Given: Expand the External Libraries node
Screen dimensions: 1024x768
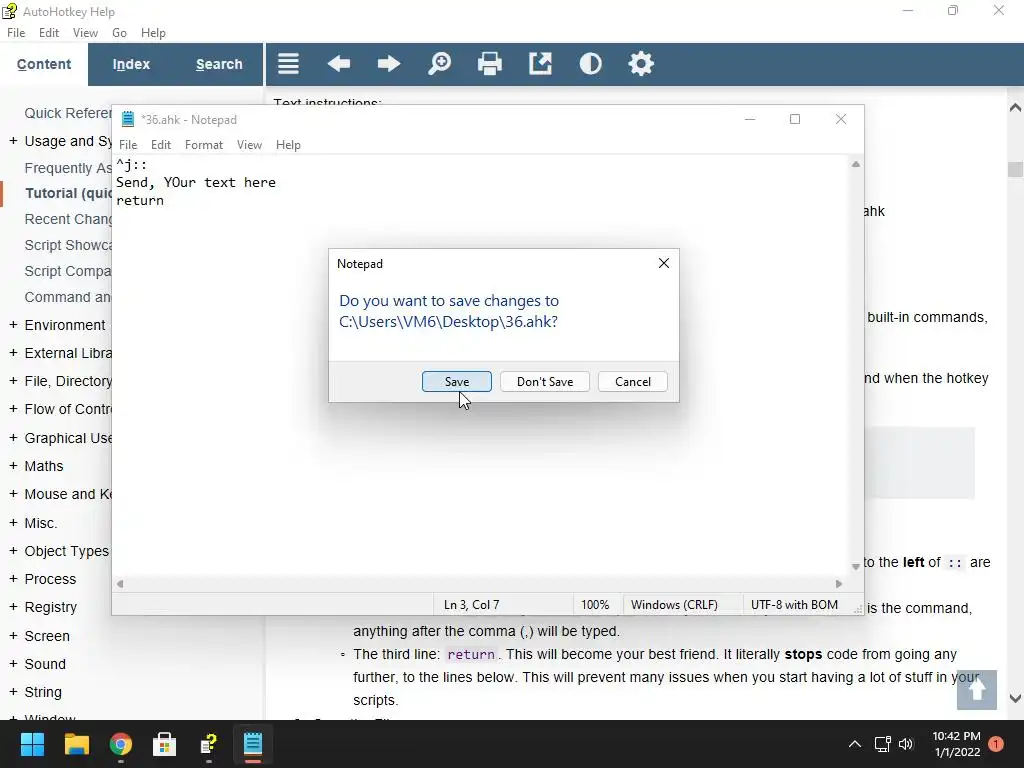Looking at the screenshot, I should tap(13, 353).
